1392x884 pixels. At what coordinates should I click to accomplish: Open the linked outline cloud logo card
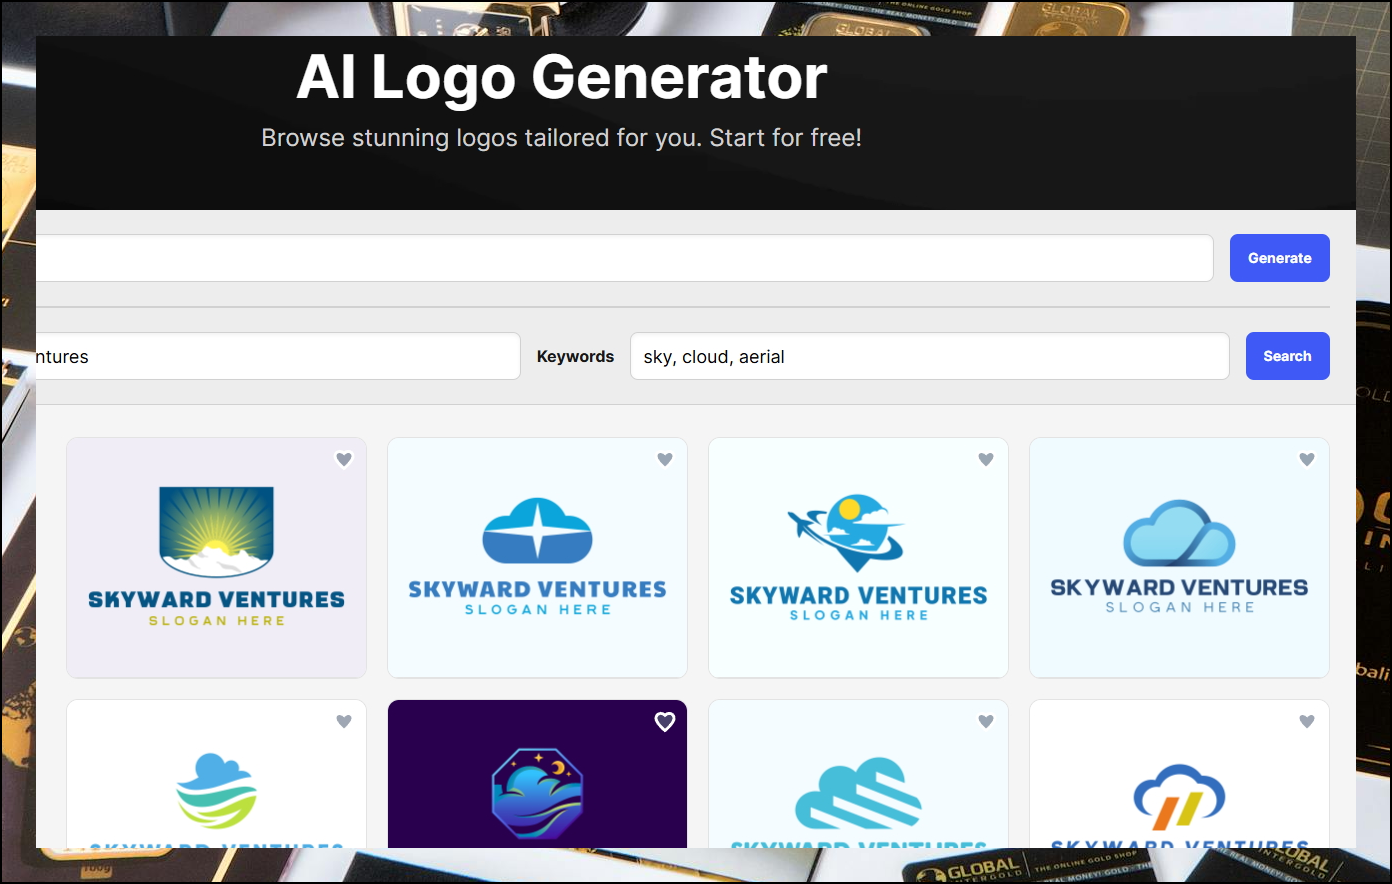point(1179,558)
